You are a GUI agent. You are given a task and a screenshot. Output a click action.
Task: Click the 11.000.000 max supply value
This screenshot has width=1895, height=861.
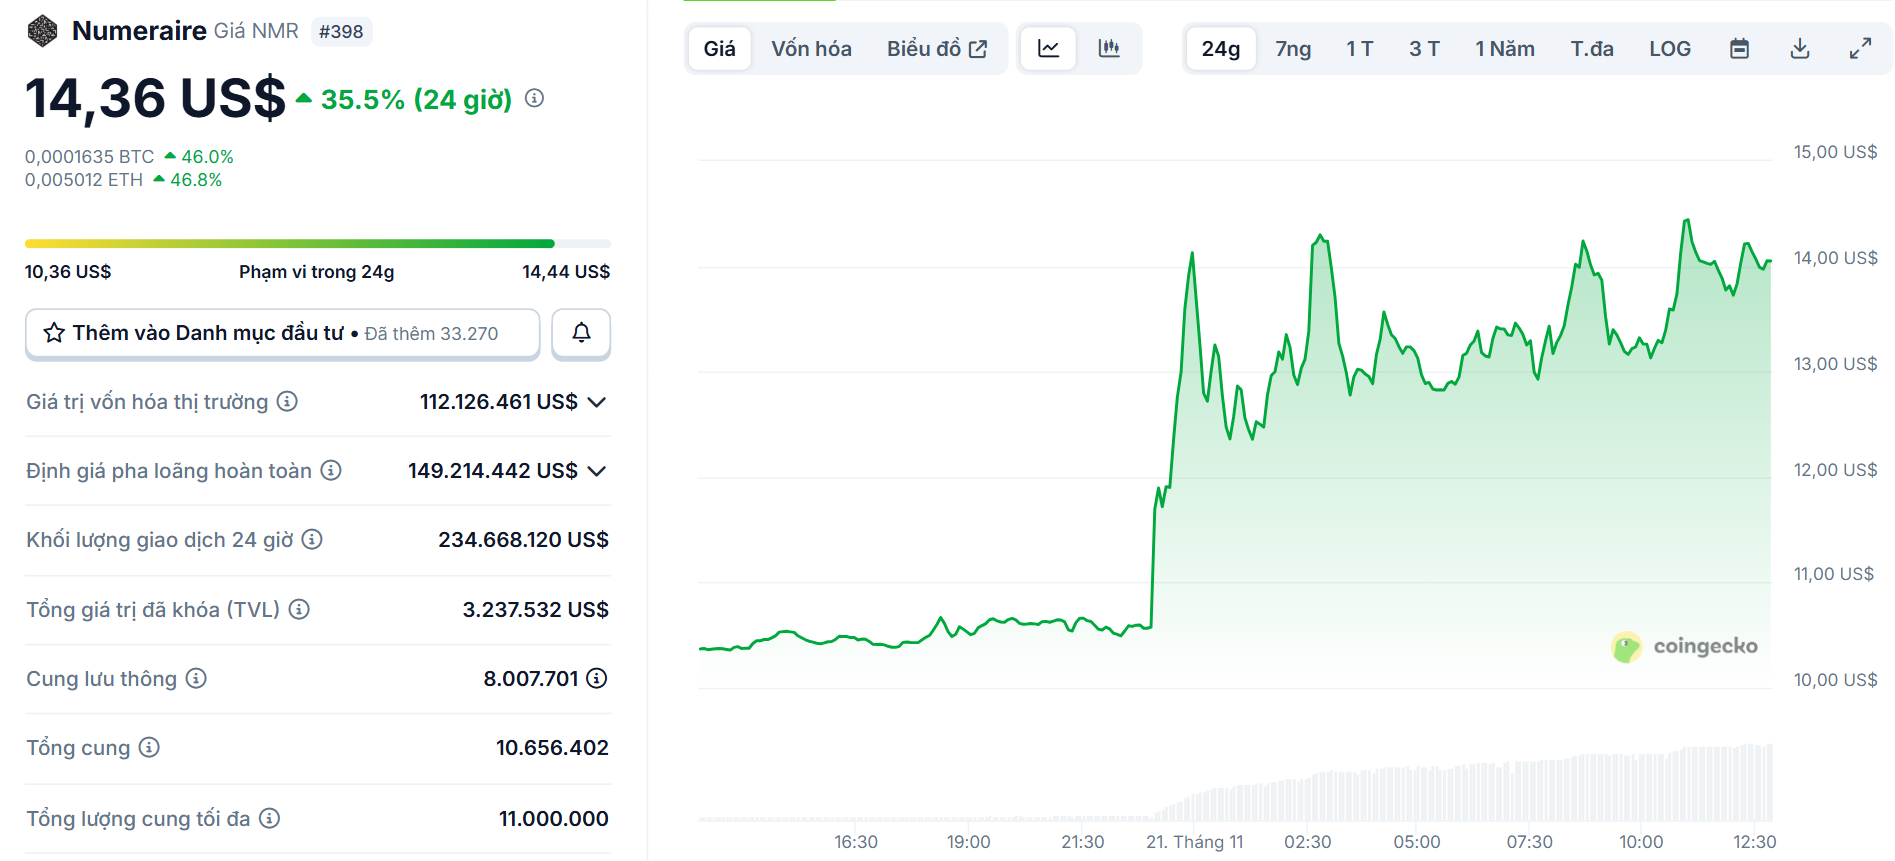[554, 818]
